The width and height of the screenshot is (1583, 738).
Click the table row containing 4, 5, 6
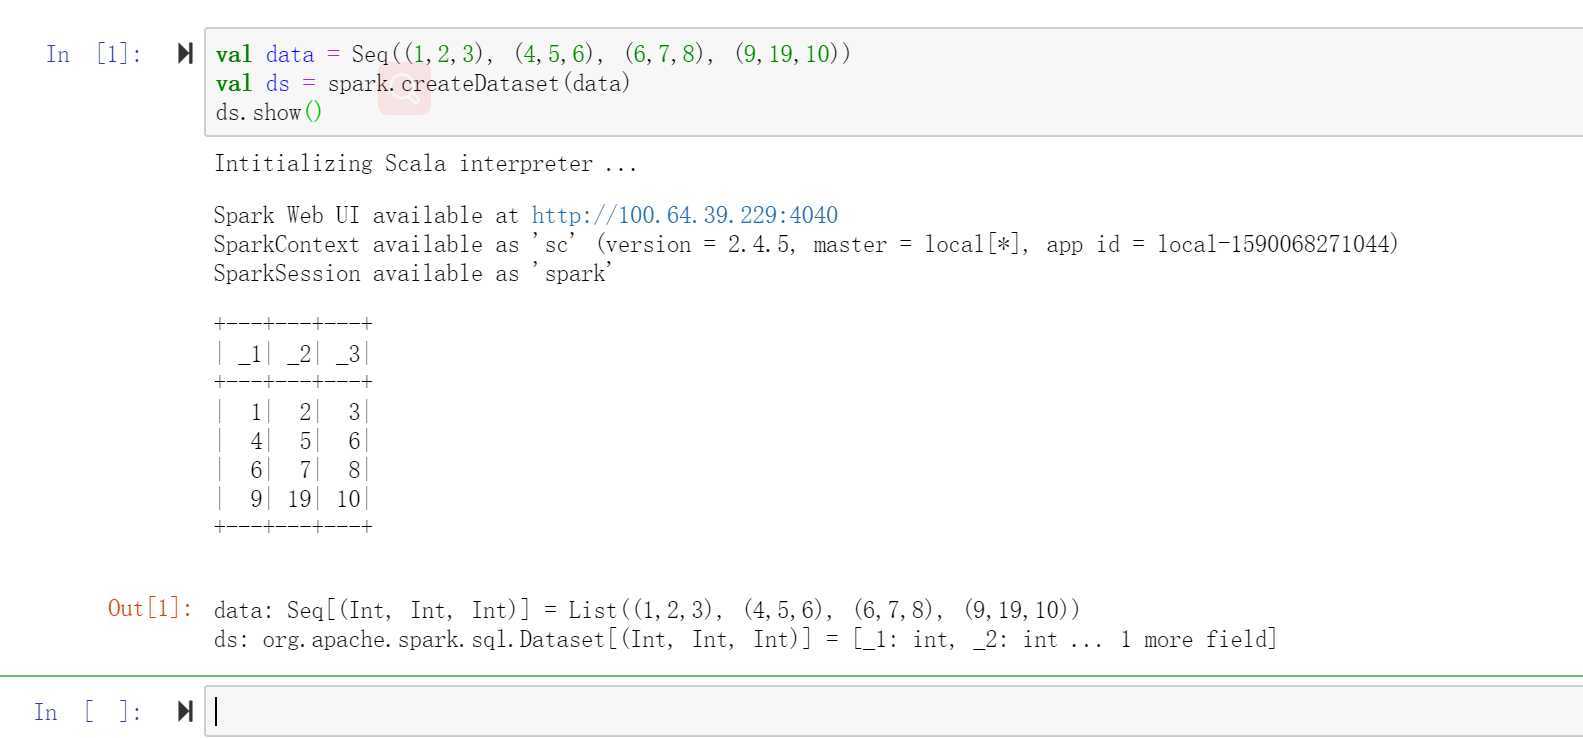coord(293,440)
